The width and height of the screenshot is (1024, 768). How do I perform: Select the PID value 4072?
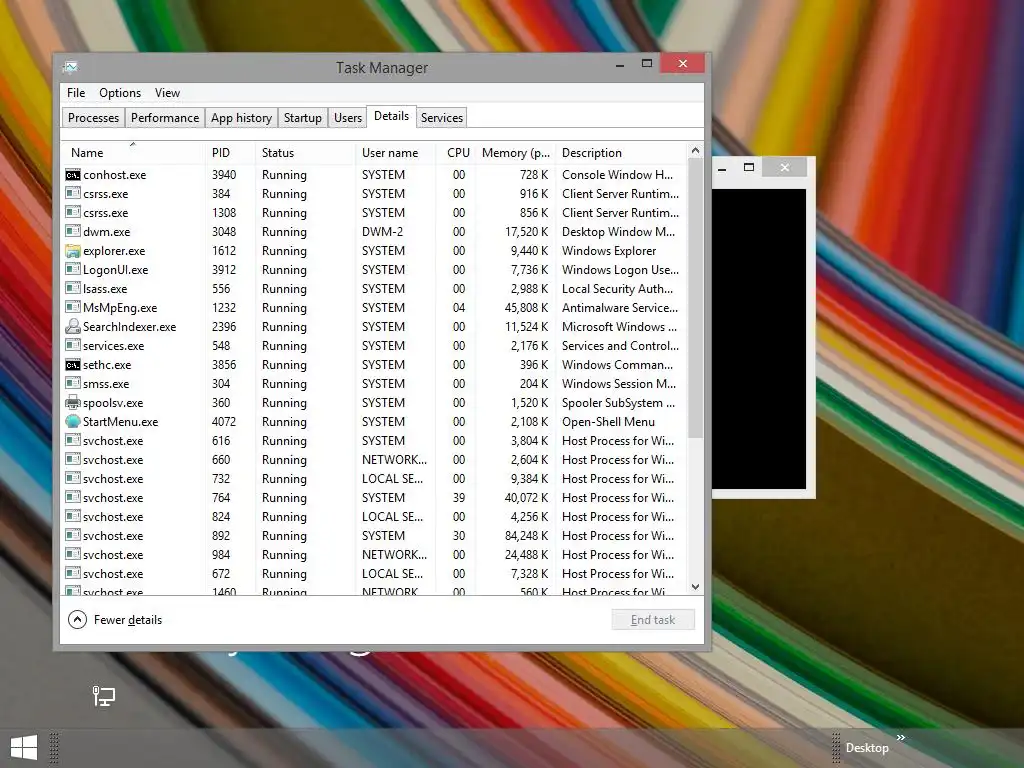[224, 422]
